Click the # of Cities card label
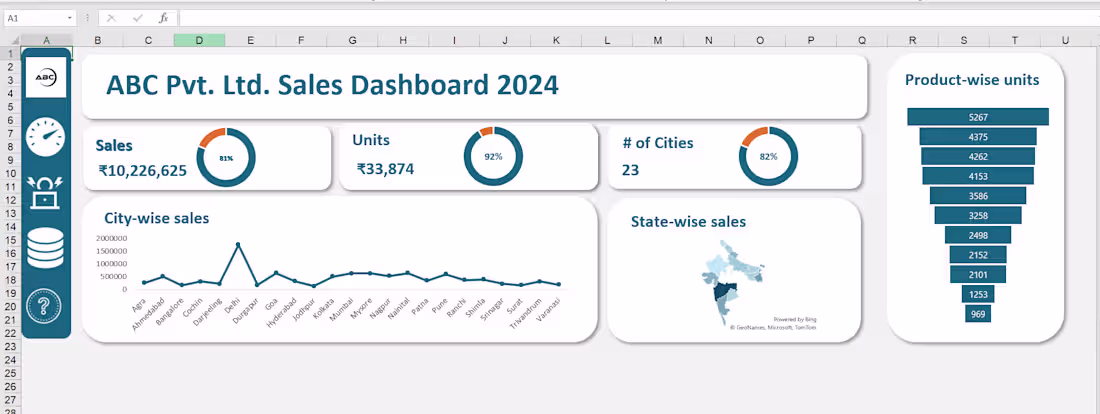 click(x=658, y=143)
